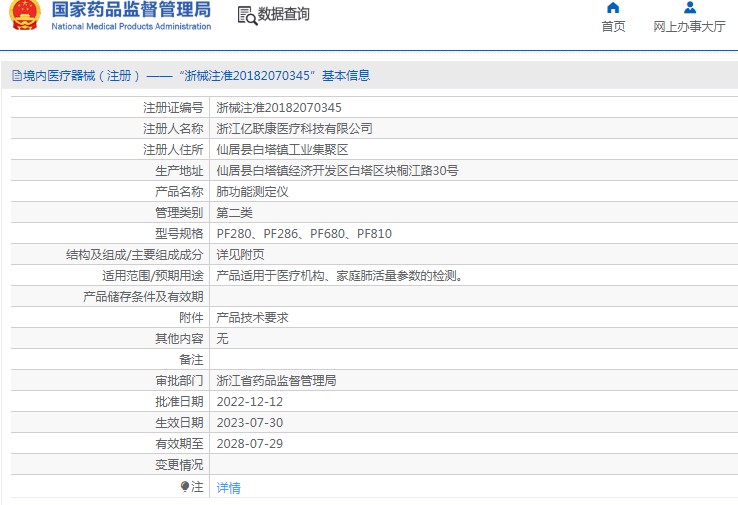This screenshot has width=738, height=505.
Task: Click 结构及组成/主要组成成分 label
Action: click(135, 255)
